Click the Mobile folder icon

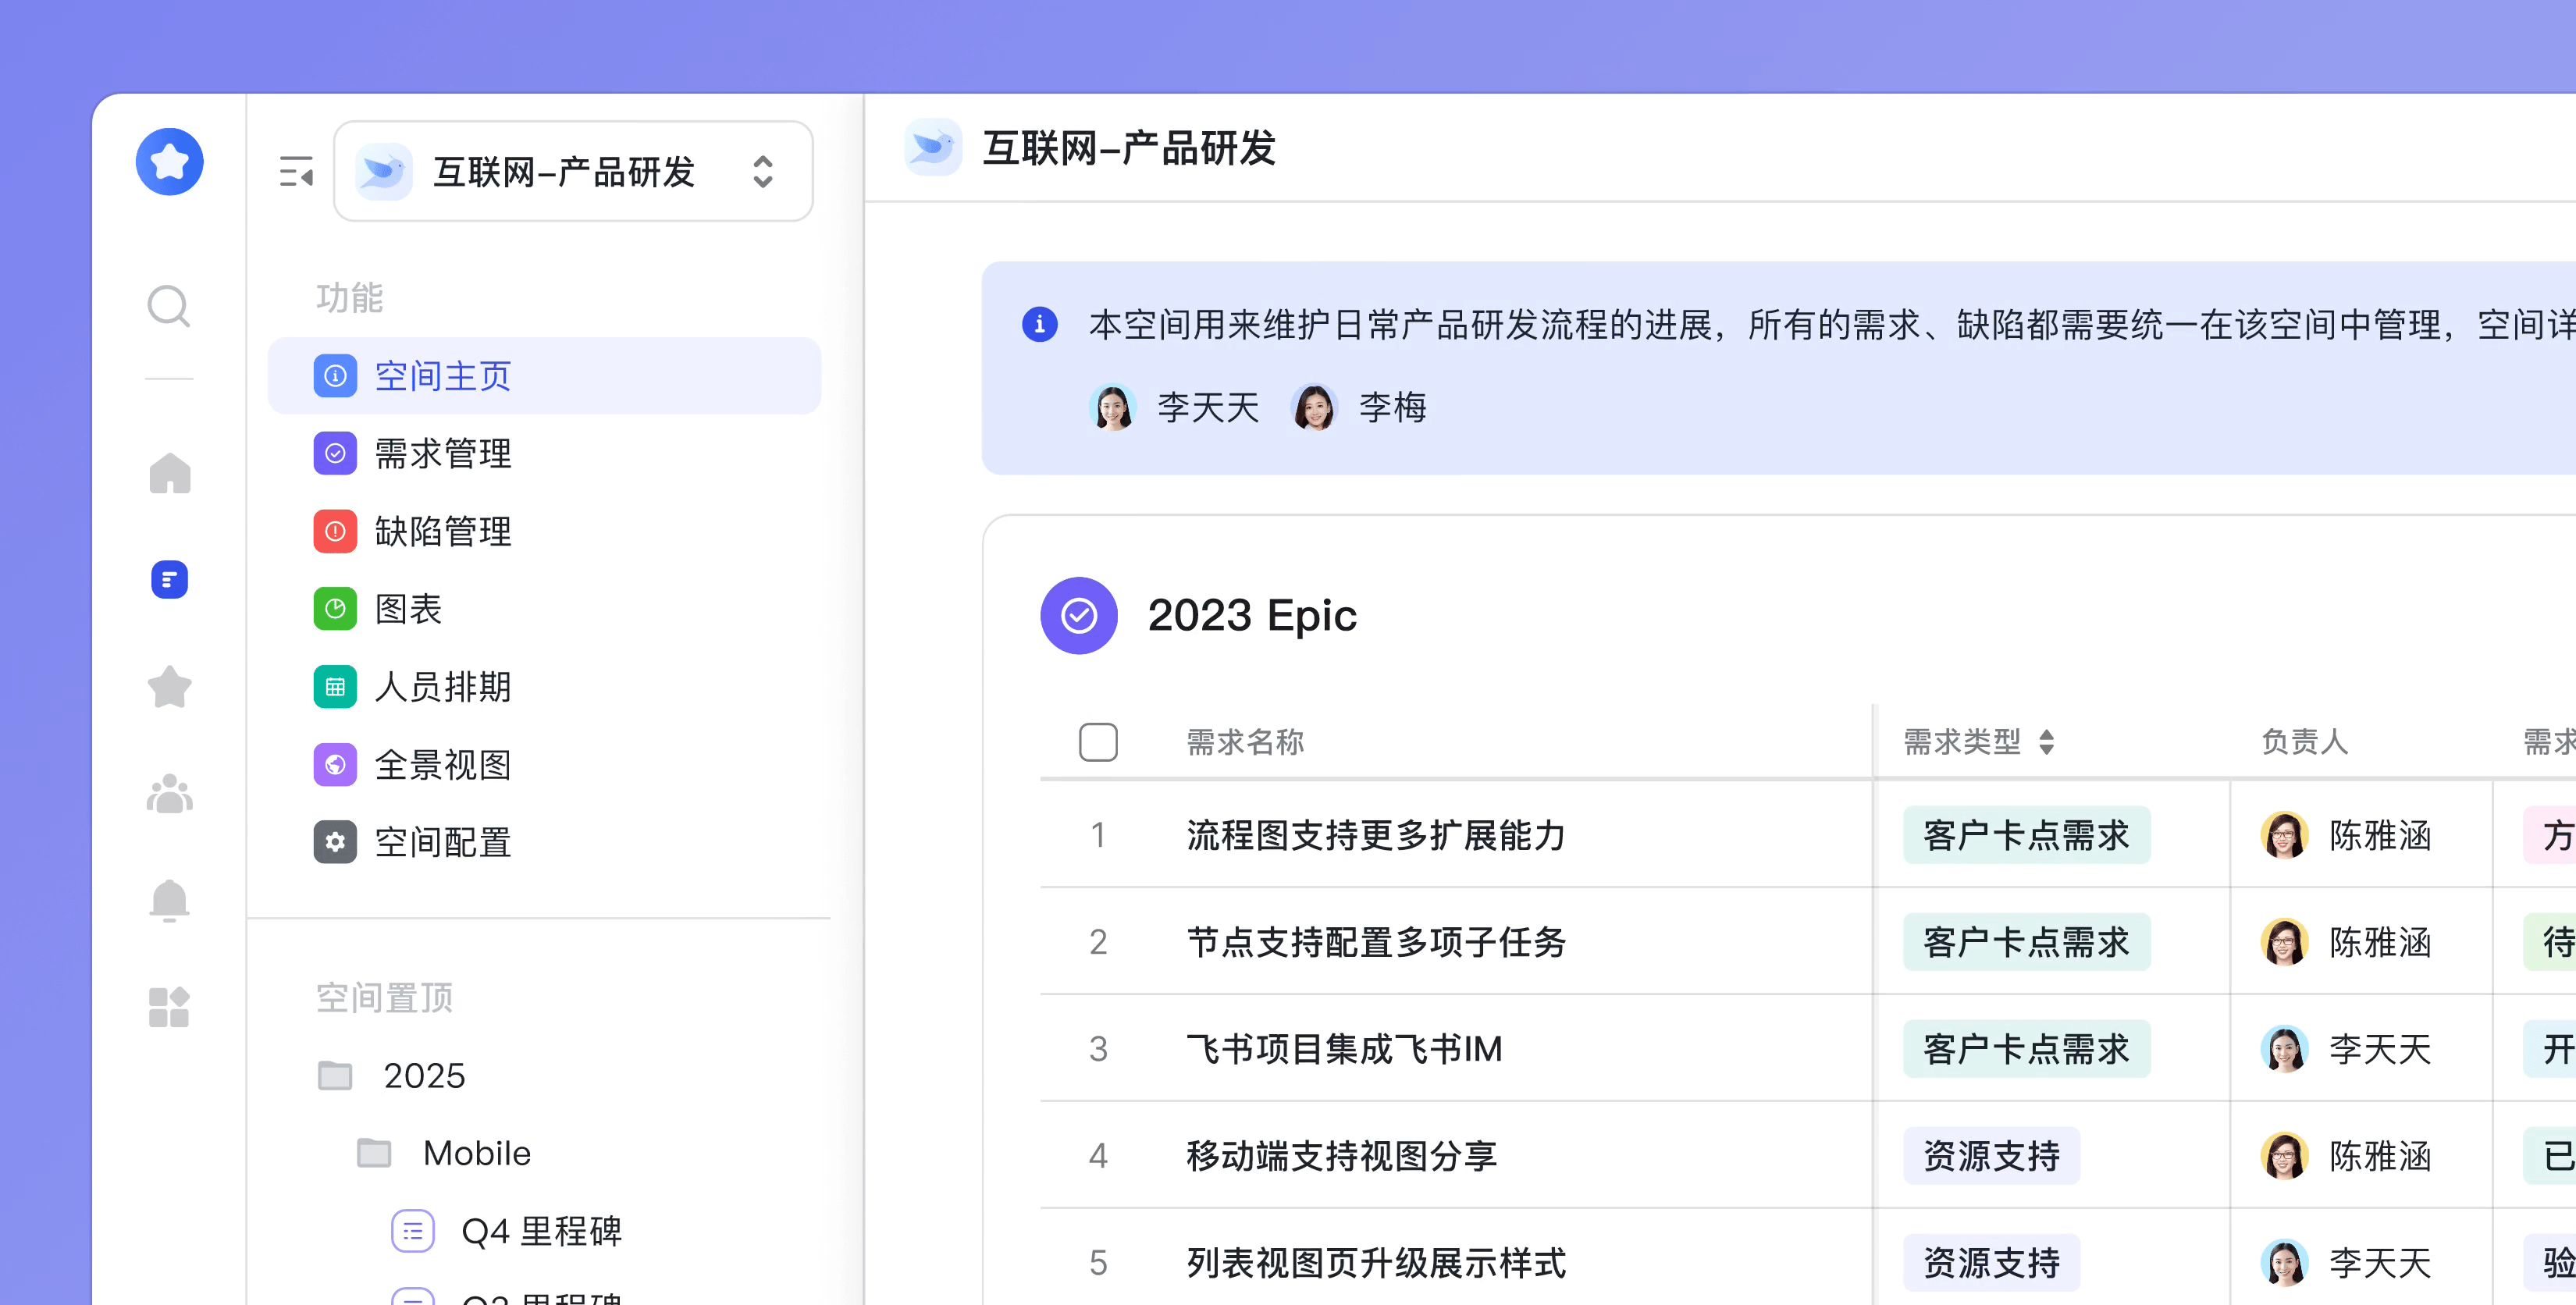tap(374, 1153)
